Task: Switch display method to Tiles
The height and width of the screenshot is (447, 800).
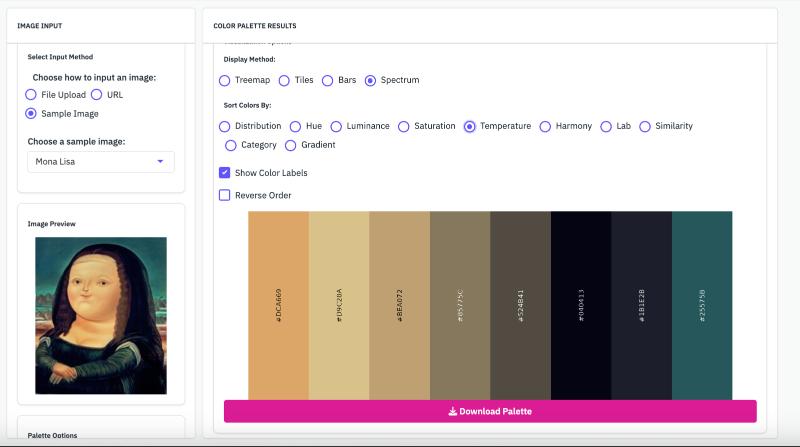Action: pyautogui.click(x=284, y=81)
